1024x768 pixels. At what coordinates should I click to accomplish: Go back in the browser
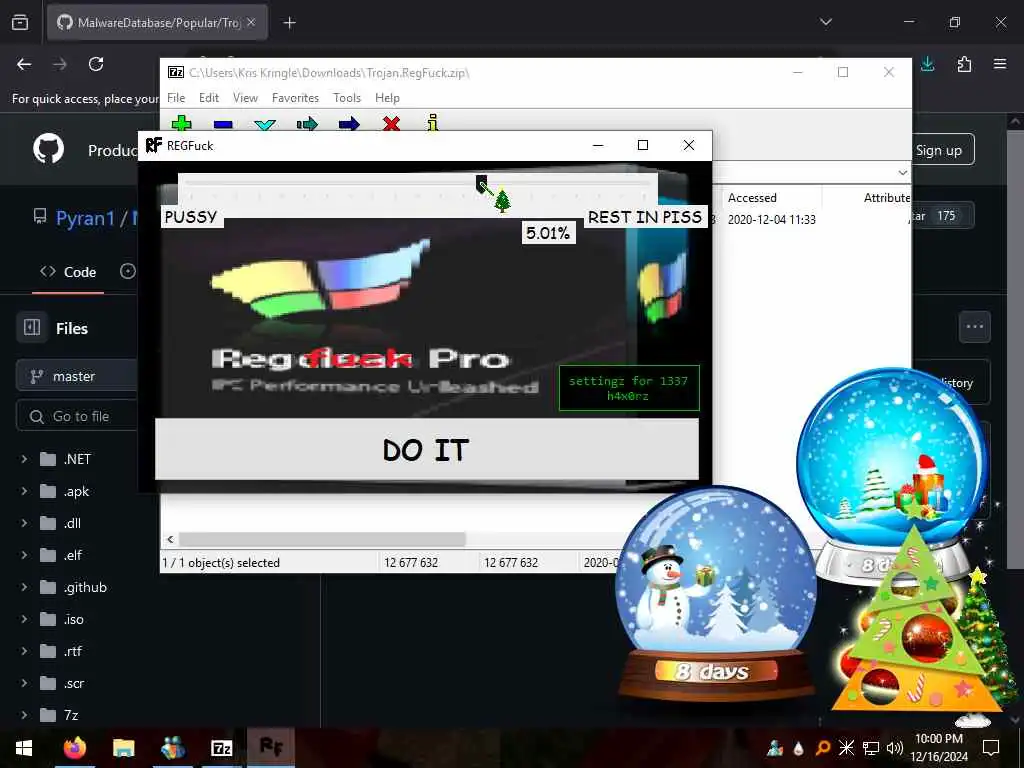point(24,64)
